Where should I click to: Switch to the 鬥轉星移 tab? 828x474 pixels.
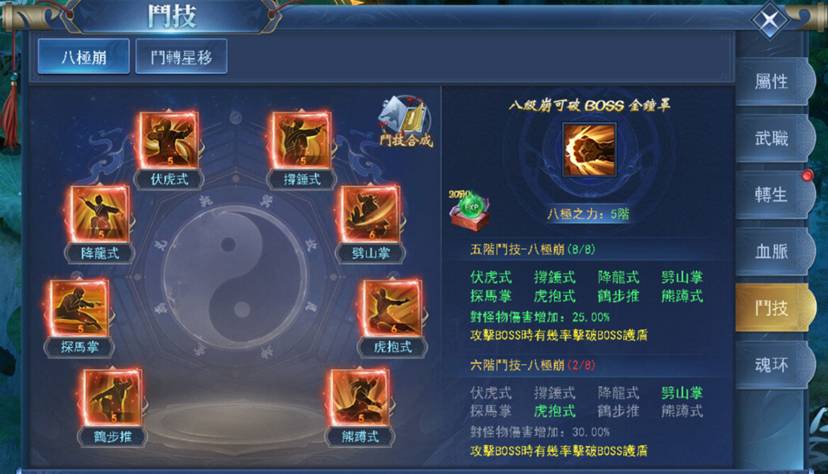tap(181, 56)
